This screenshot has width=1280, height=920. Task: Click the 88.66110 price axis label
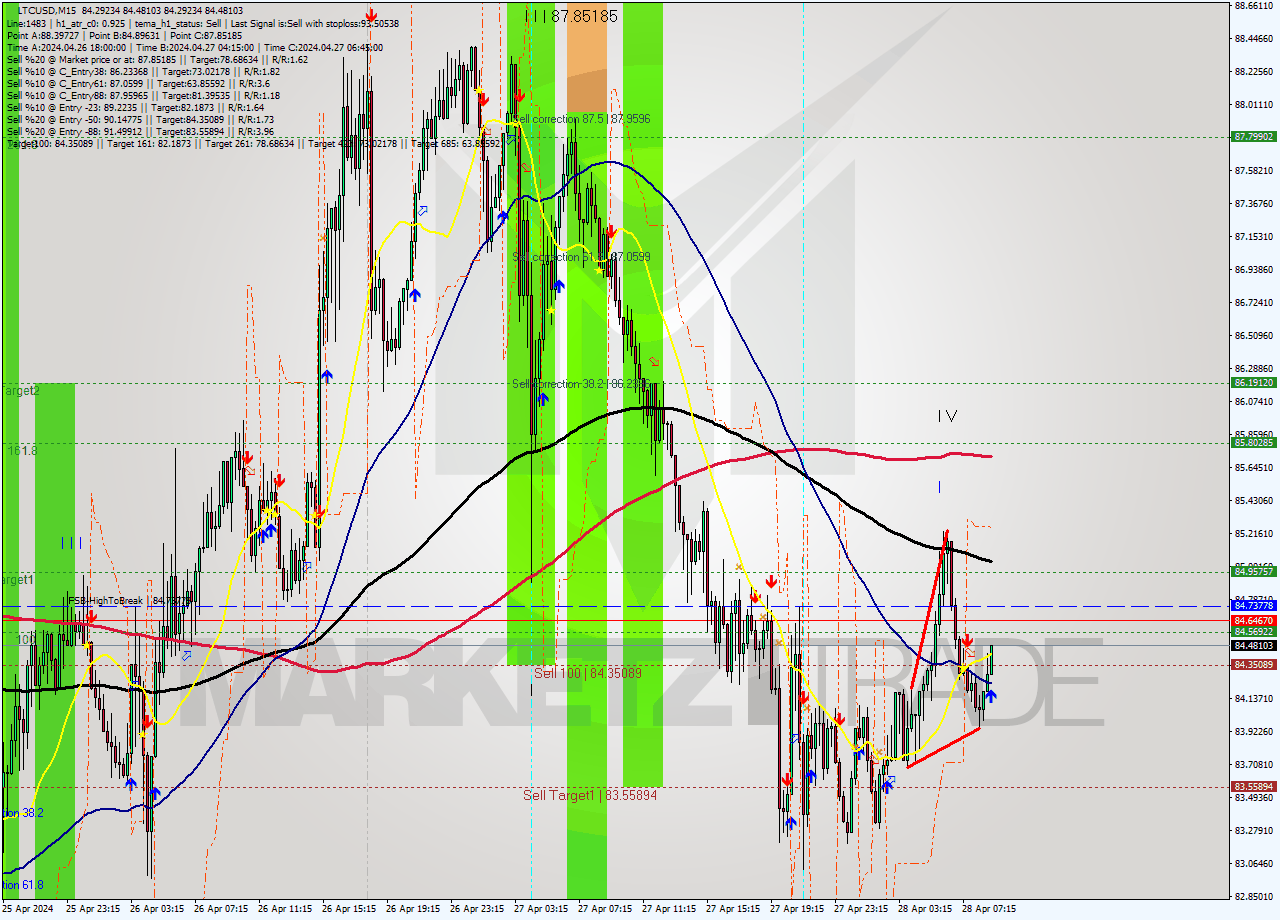(1254, 6)
